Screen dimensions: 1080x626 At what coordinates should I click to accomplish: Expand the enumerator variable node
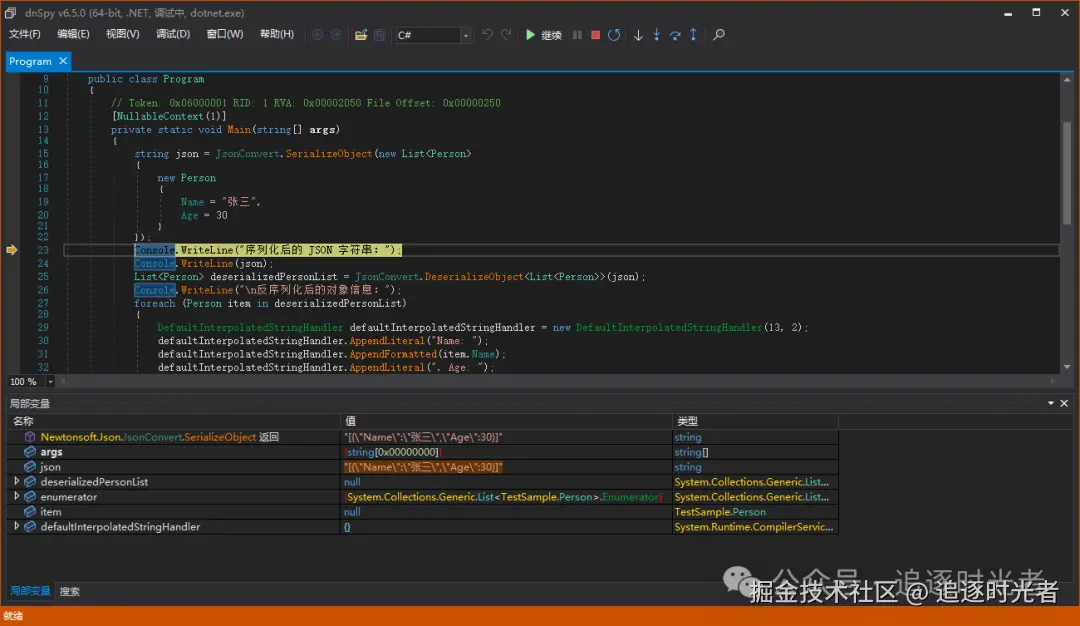[x=16, y=497]
